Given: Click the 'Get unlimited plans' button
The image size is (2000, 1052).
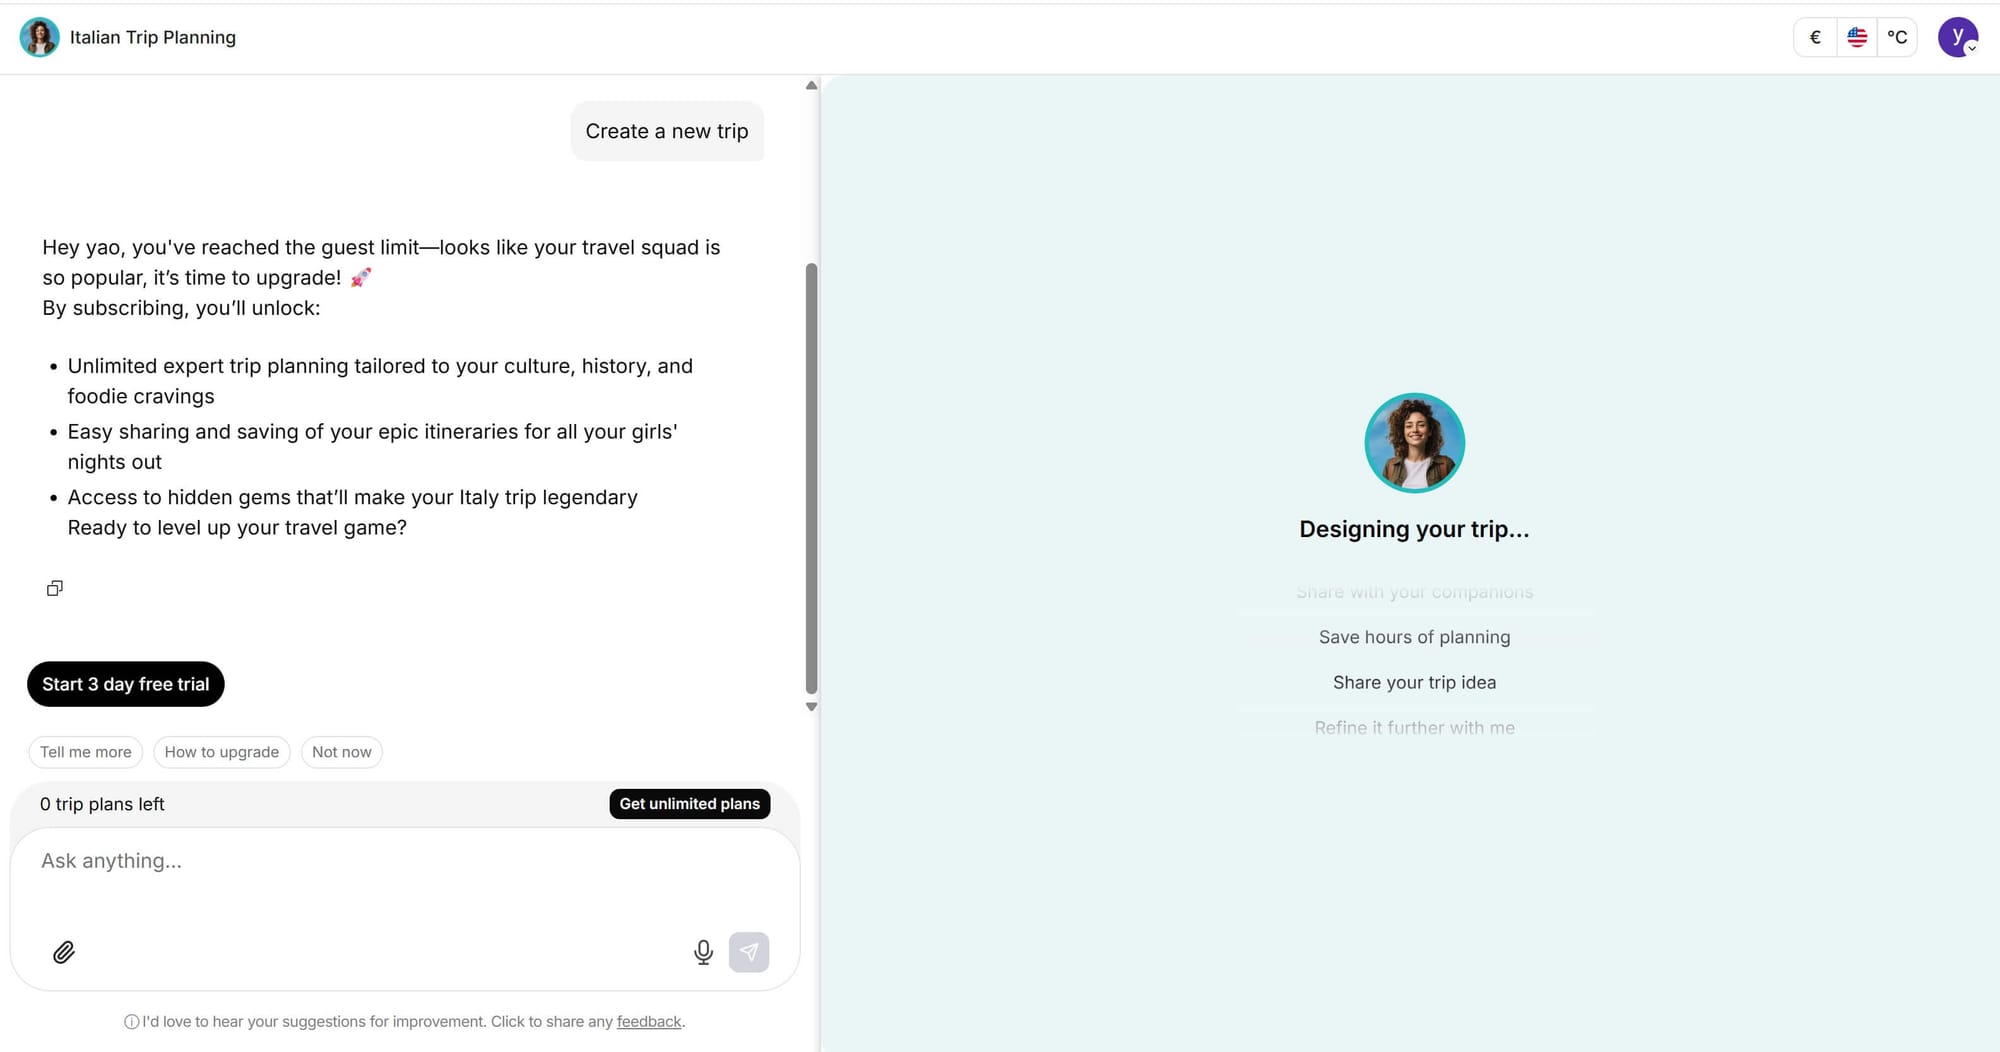Looking at the screenshot, I should [x=689, y=804].
